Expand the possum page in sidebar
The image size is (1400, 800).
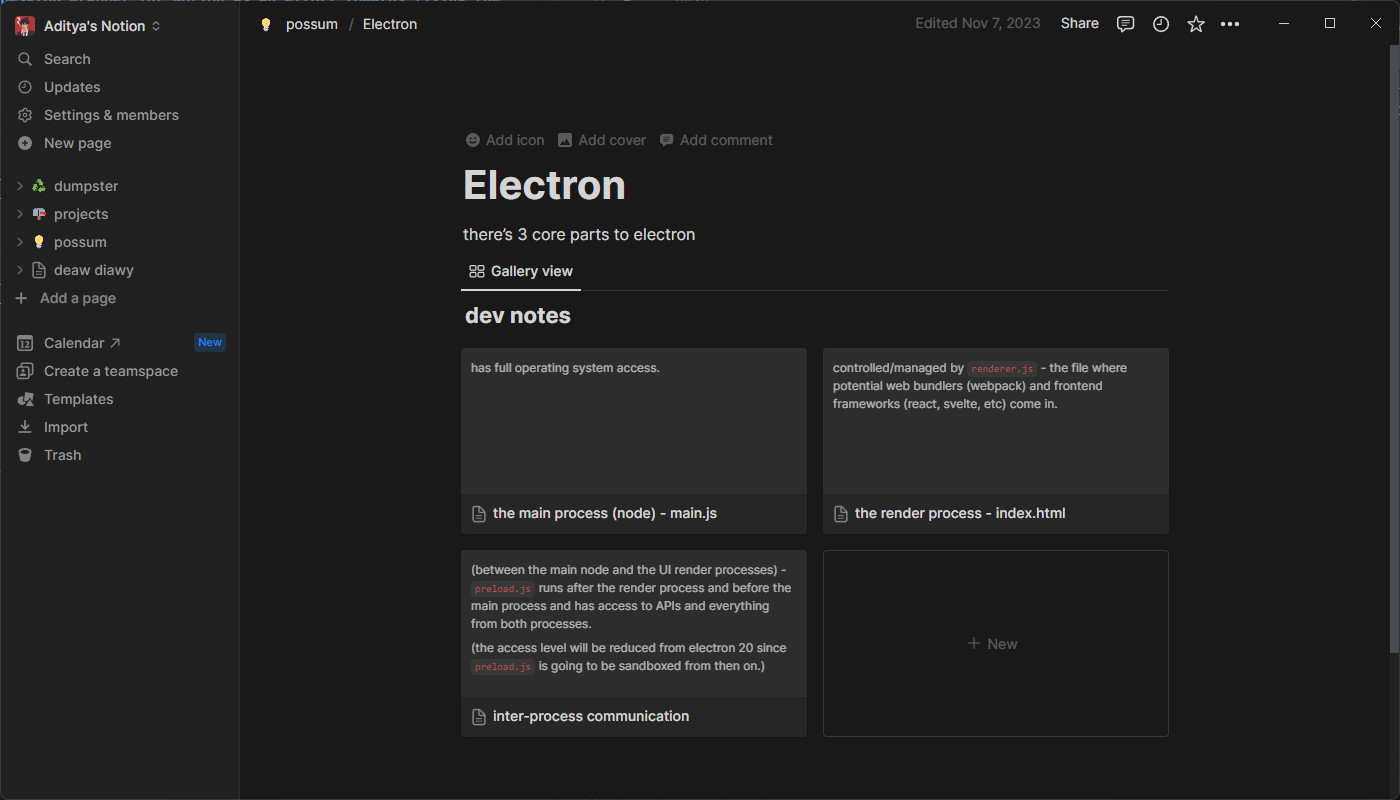click(x=20, y=242)
